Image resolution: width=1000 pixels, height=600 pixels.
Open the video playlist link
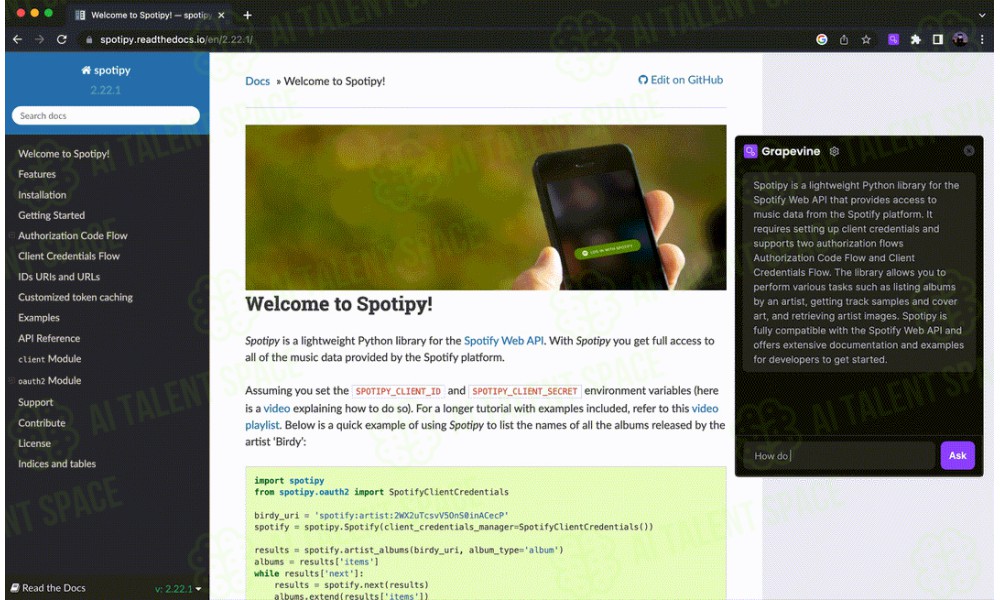tap(705, 408)
